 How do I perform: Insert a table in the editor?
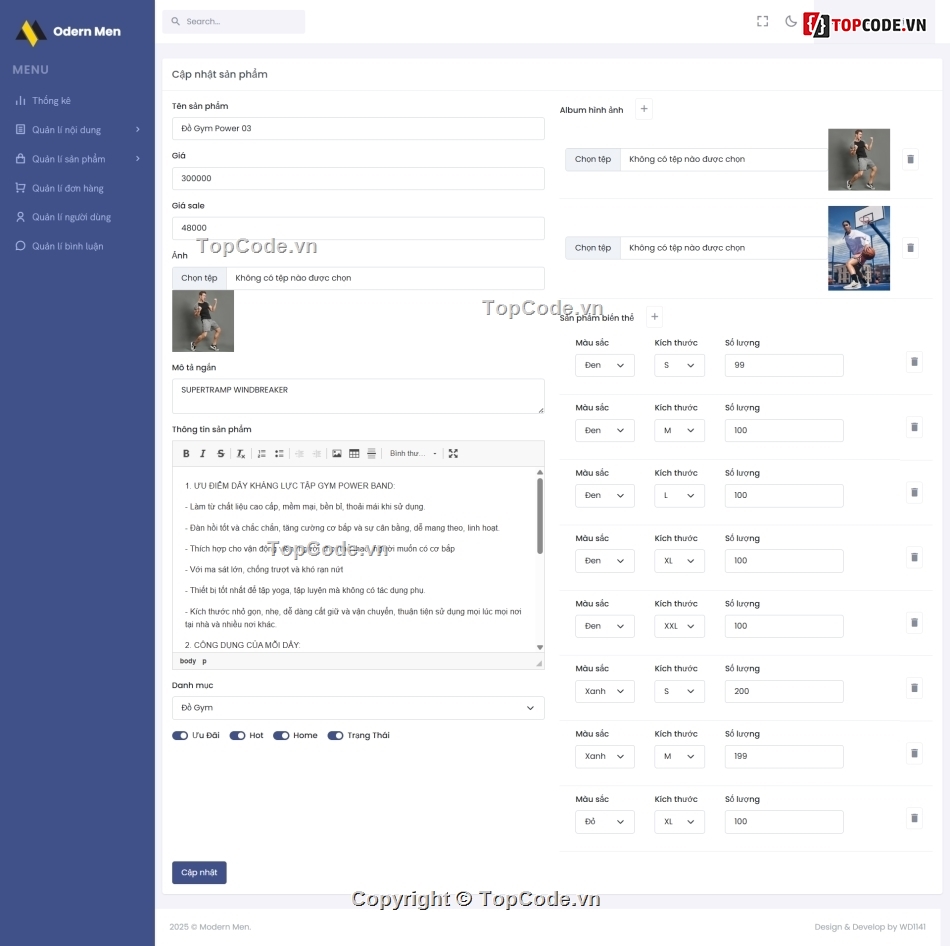(354, 453)
